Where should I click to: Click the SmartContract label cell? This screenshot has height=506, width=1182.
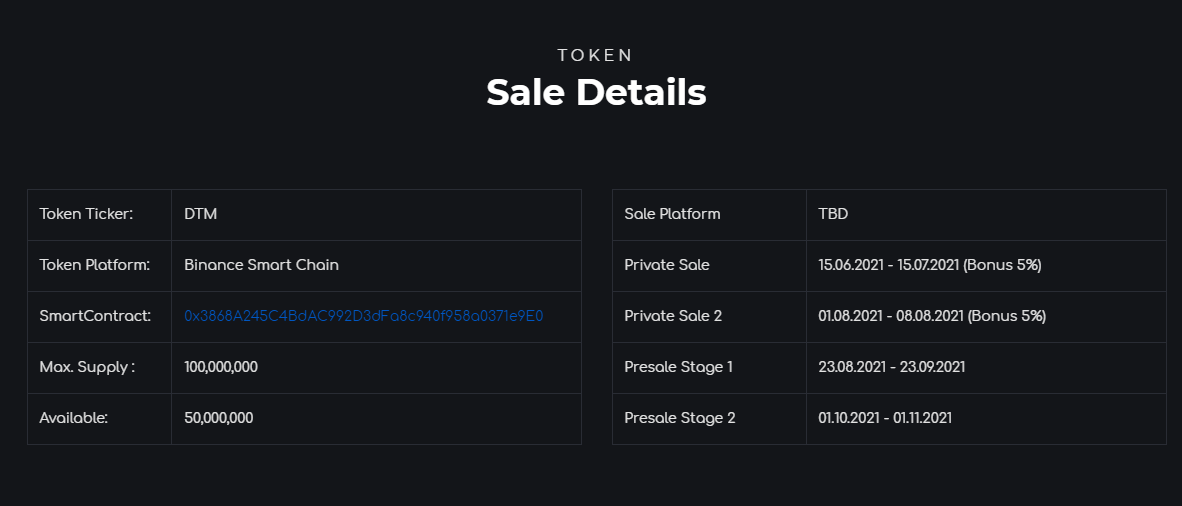100,317
